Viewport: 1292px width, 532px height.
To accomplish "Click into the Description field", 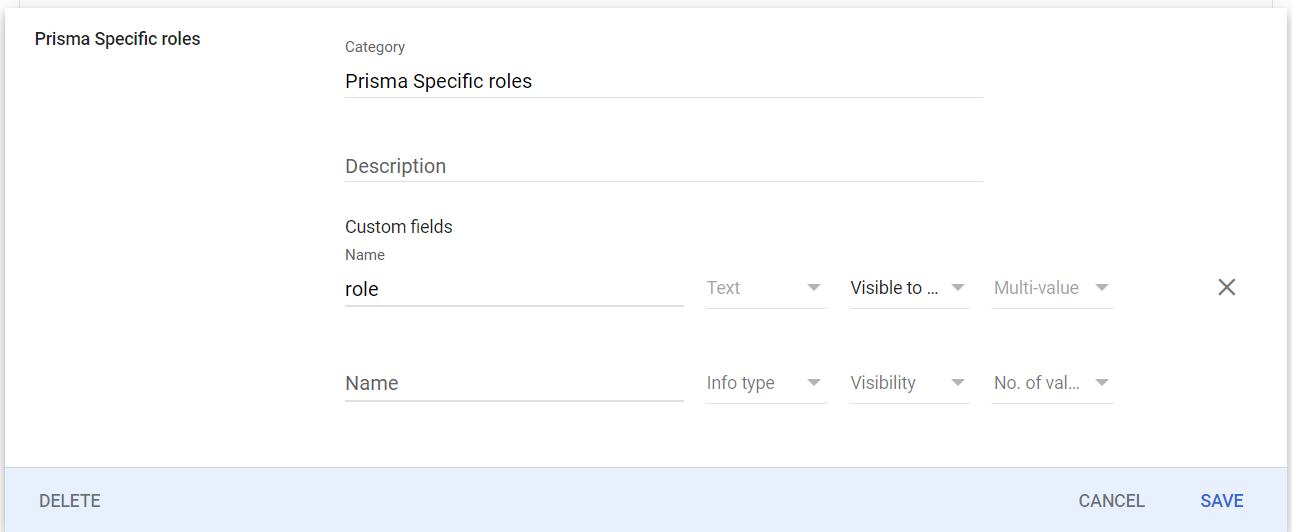I will tap(663, 166).
